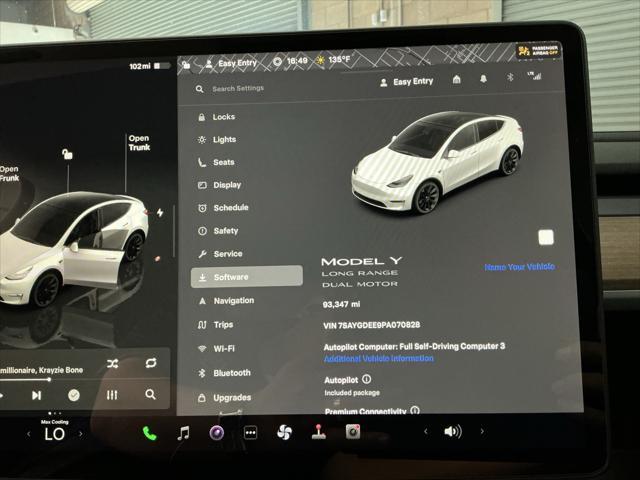Show Autopilot package info icon
This screenshot has width=640, height=480.
tap(367, 379)
